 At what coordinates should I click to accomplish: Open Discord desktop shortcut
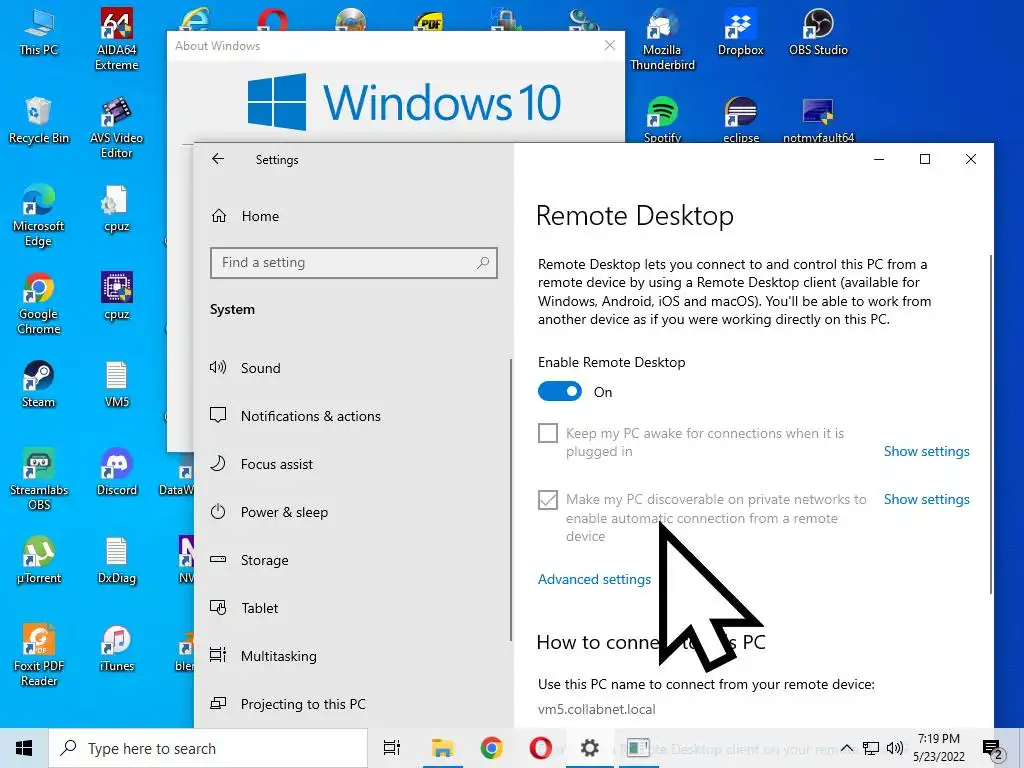pos(117,473)
